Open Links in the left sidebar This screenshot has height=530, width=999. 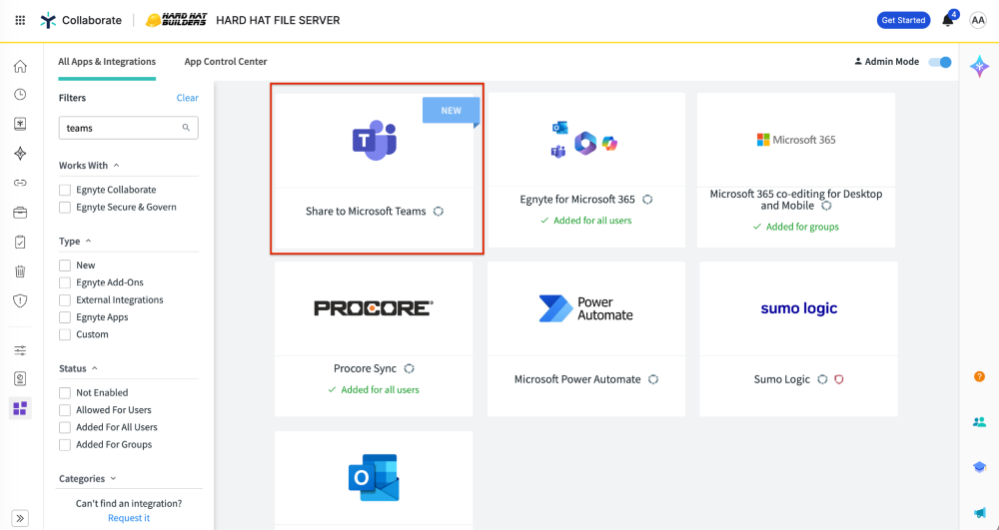click(20, 183)
